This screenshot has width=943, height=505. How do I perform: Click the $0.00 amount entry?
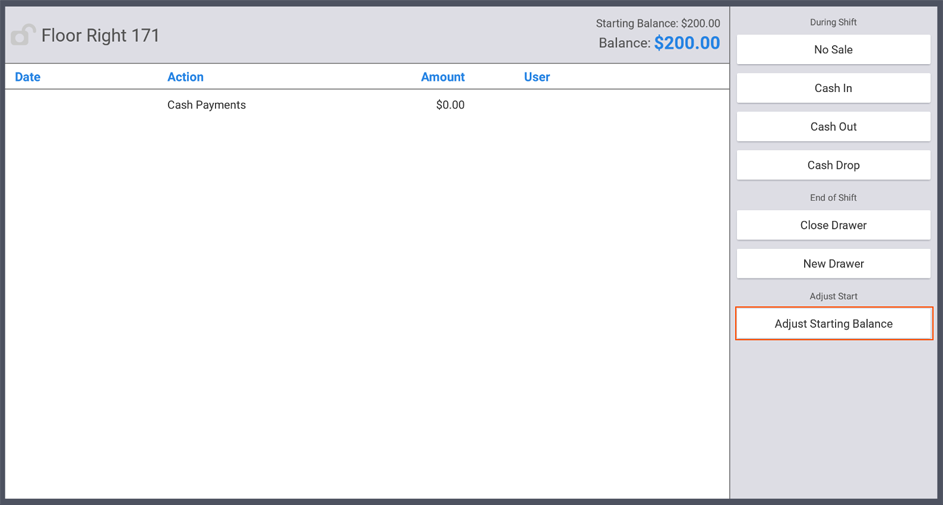(450, 105)
